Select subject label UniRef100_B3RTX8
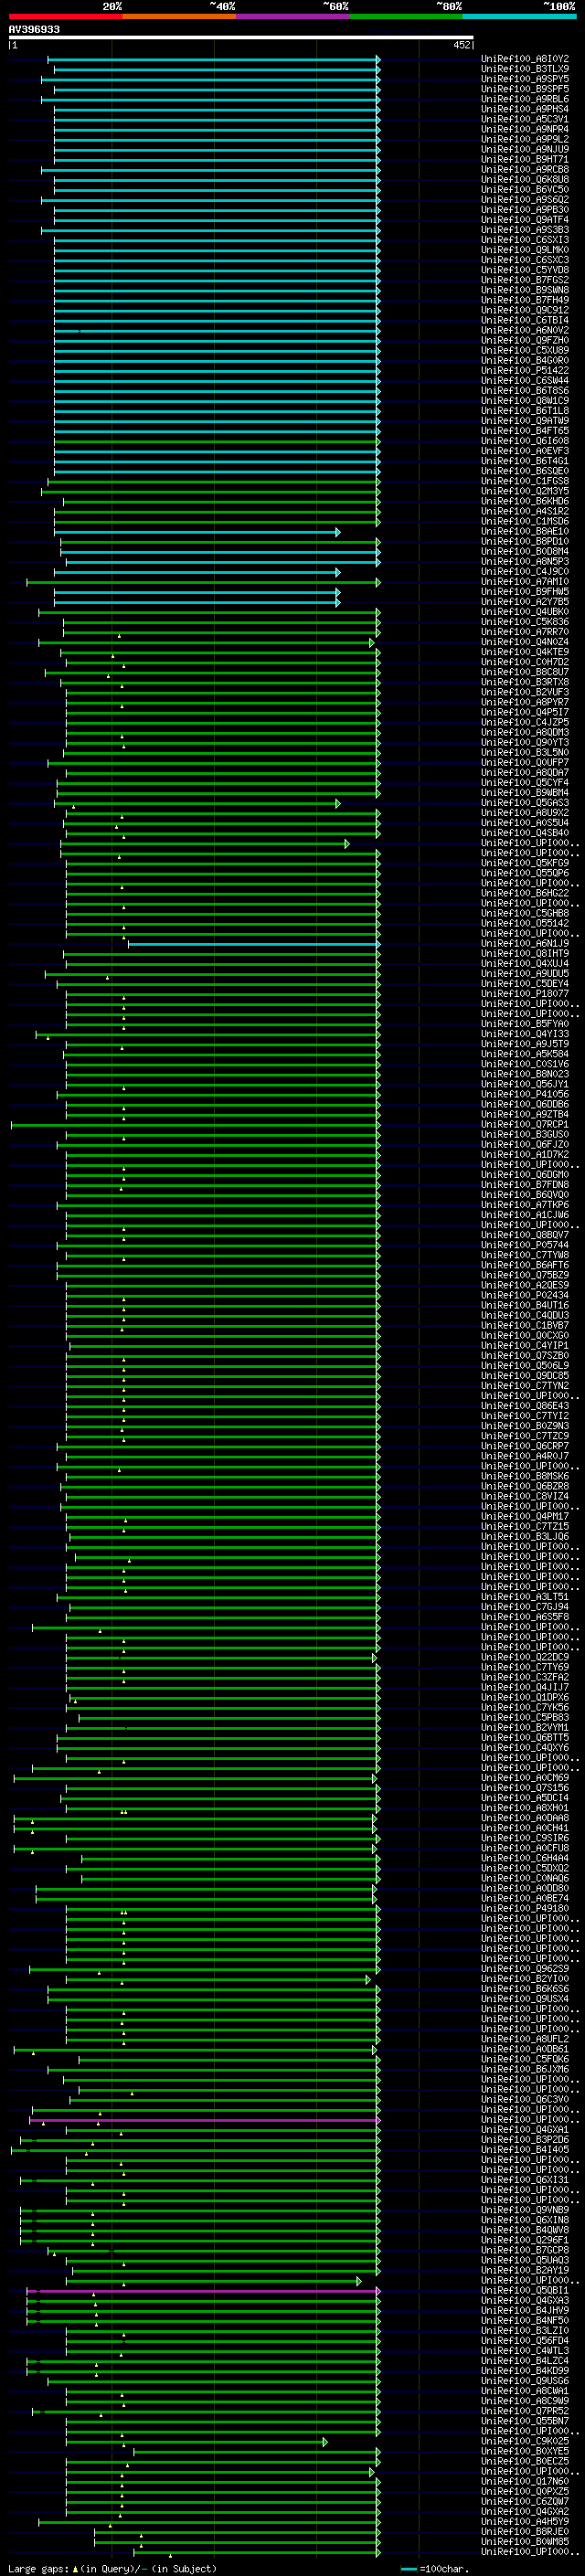585x2576 pixels. tap(525, 682)
